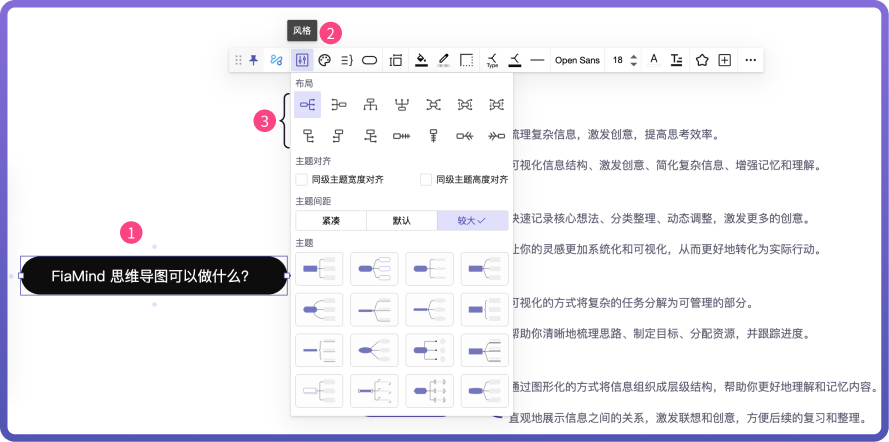Open the paint-bucket fill color tool
Image resolution: width=889 pixels, height=442 pixels.
coord(421,60)
